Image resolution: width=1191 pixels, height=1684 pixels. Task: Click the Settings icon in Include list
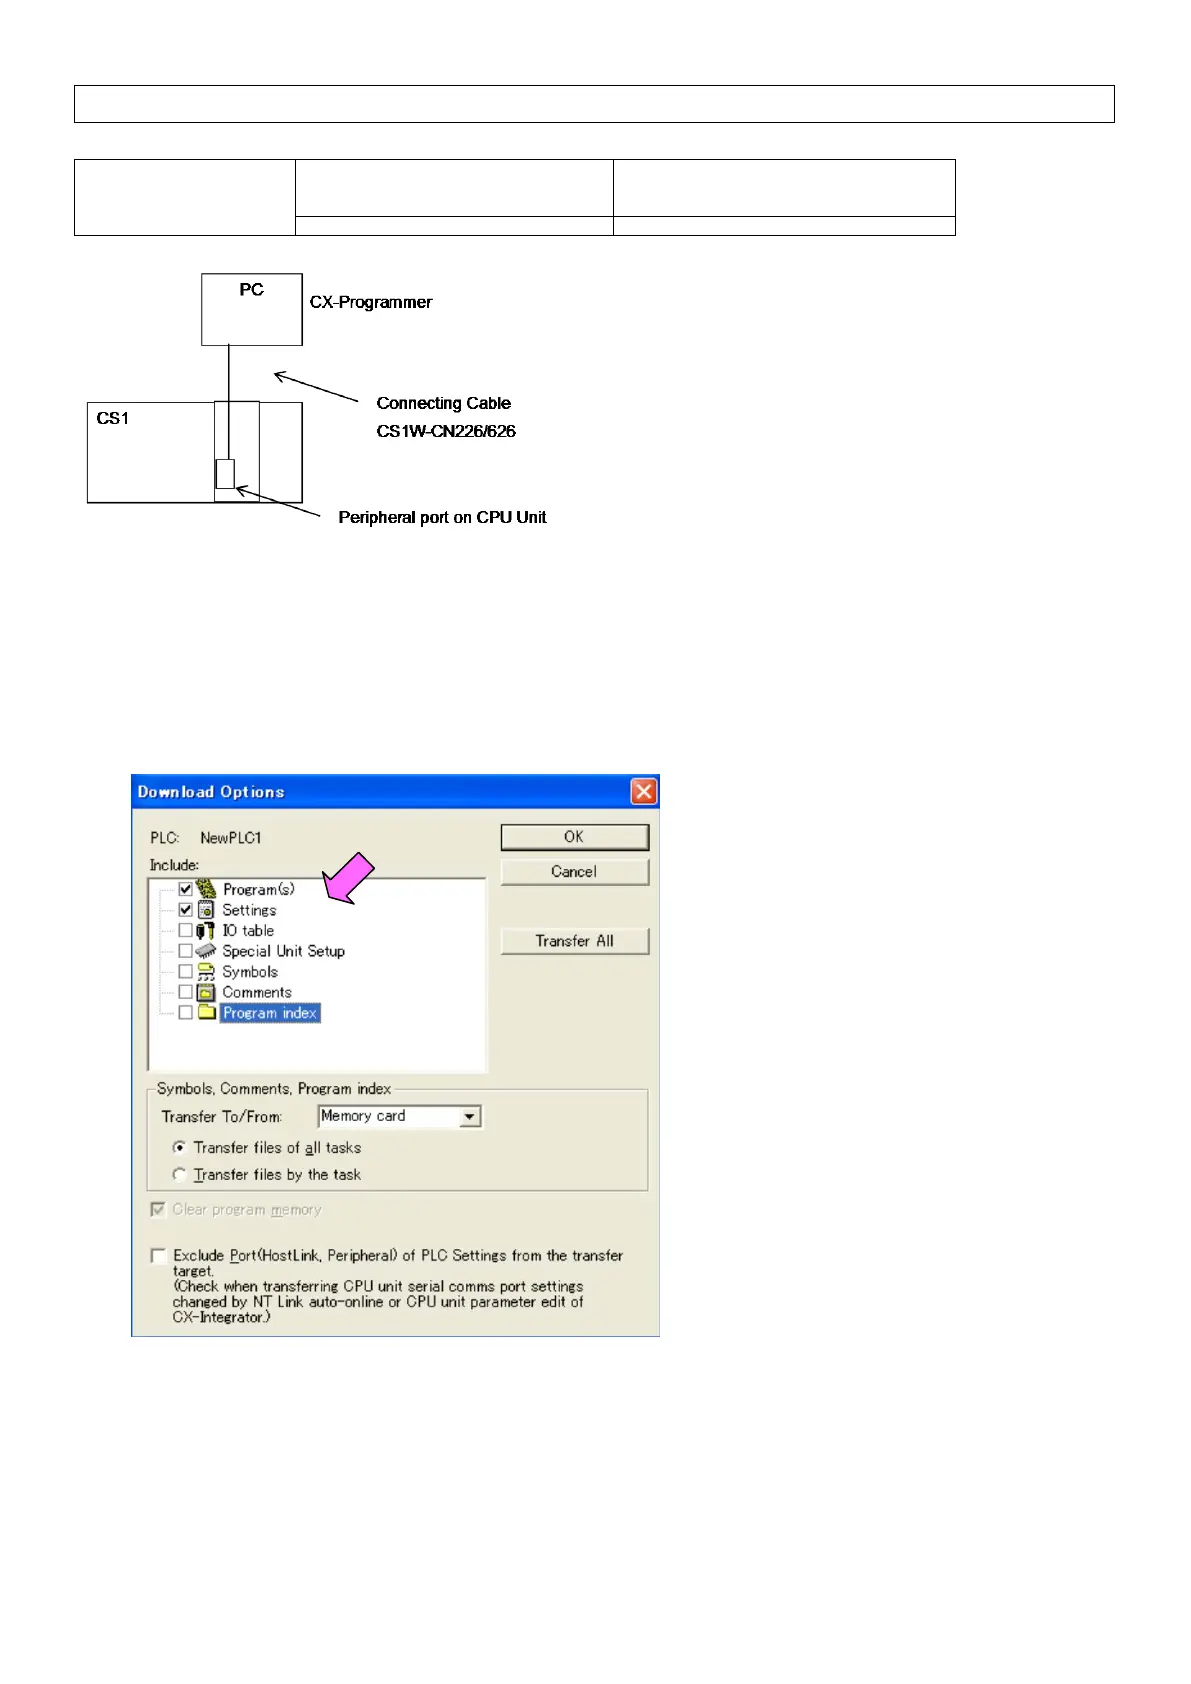click(x=206, y=910)
